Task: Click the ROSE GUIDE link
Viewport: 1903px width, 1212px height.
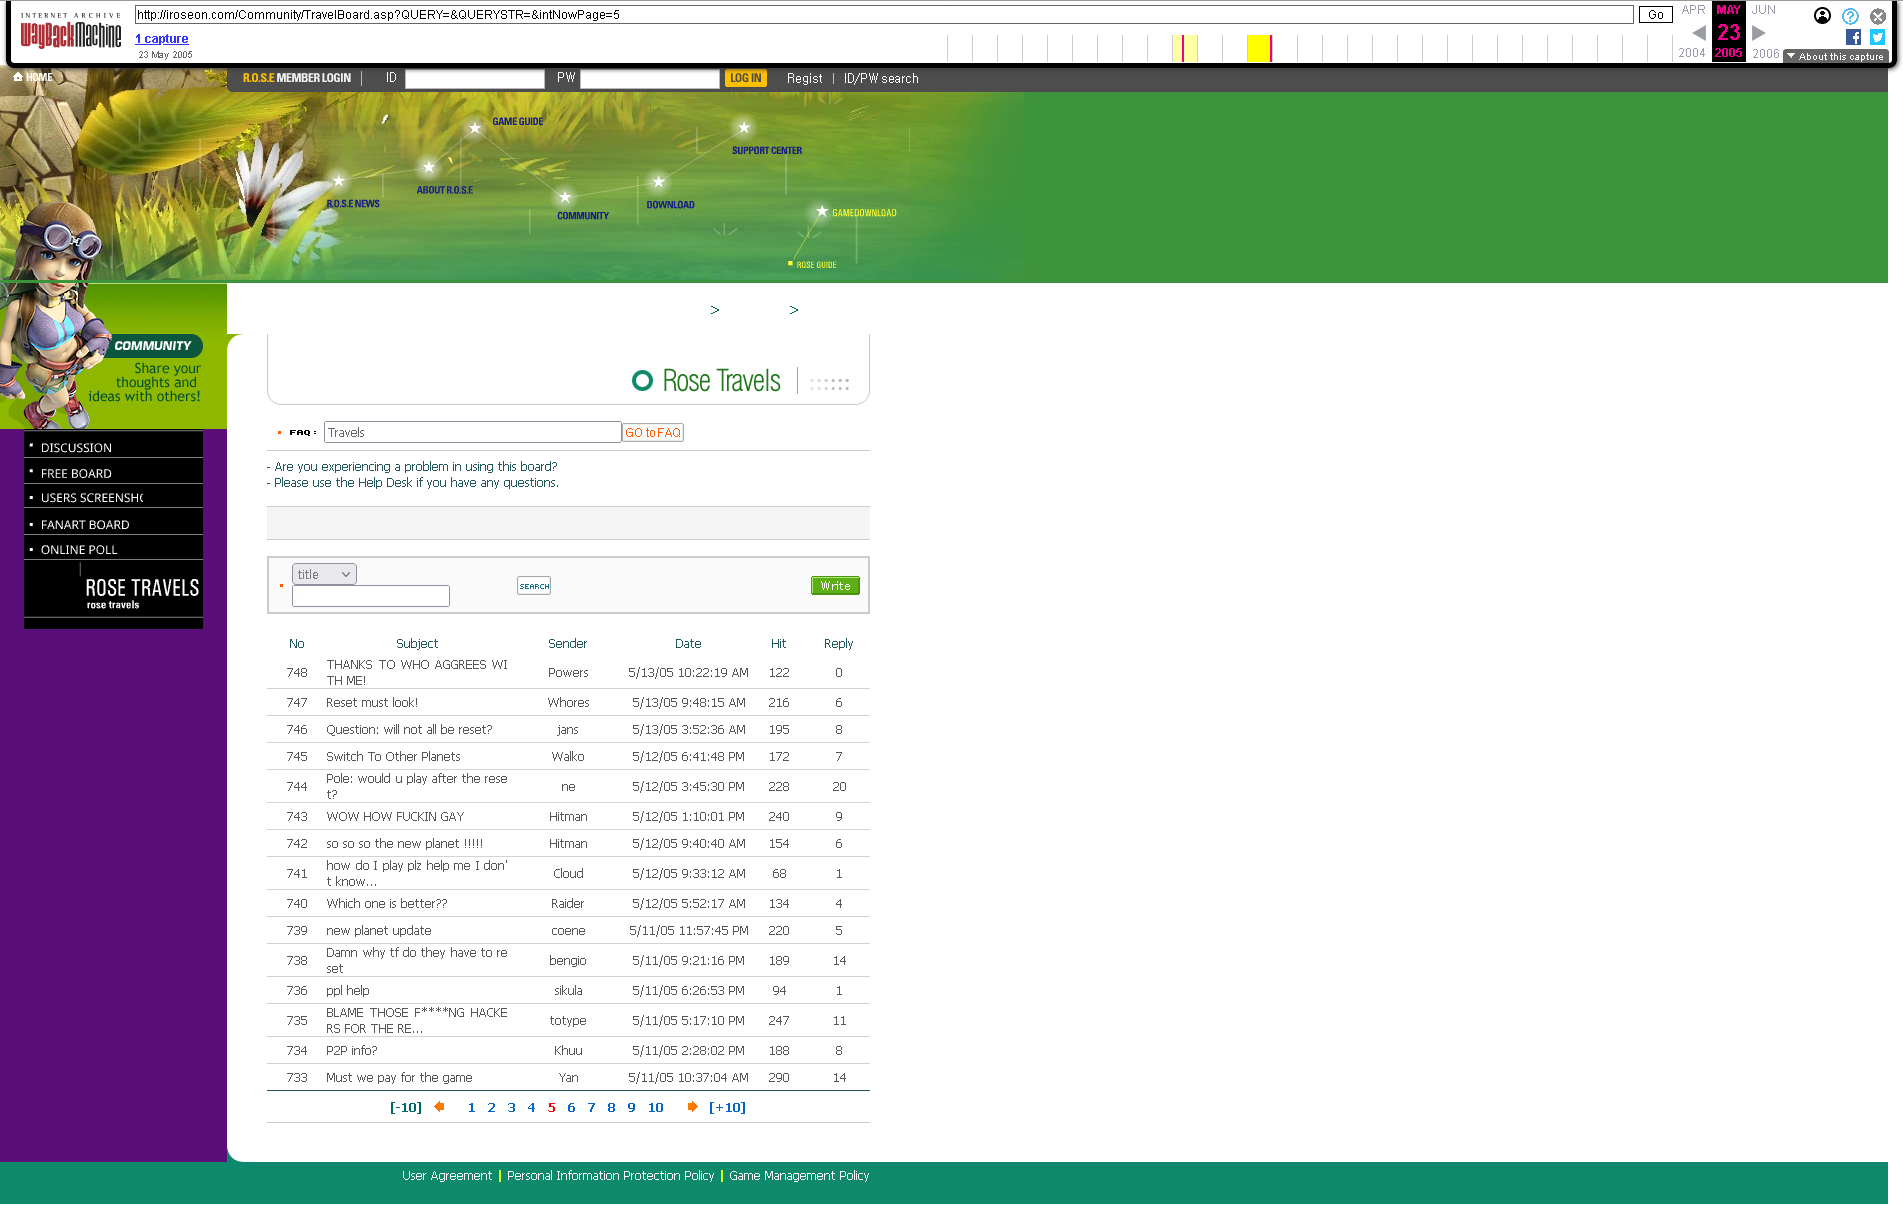Action: point(816,265)
